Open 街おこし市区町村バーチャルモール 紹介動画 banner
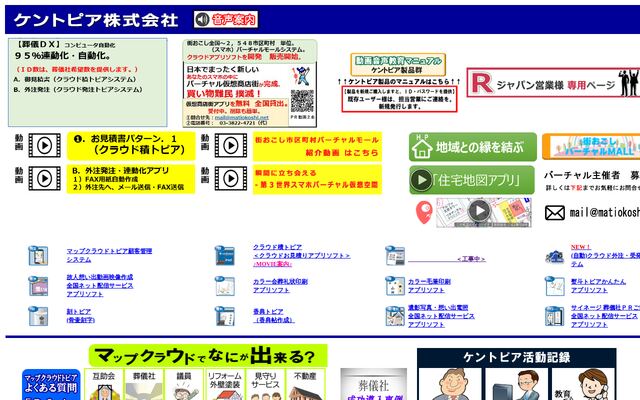Screen dimensions: 640x400 tap(317, 146)
